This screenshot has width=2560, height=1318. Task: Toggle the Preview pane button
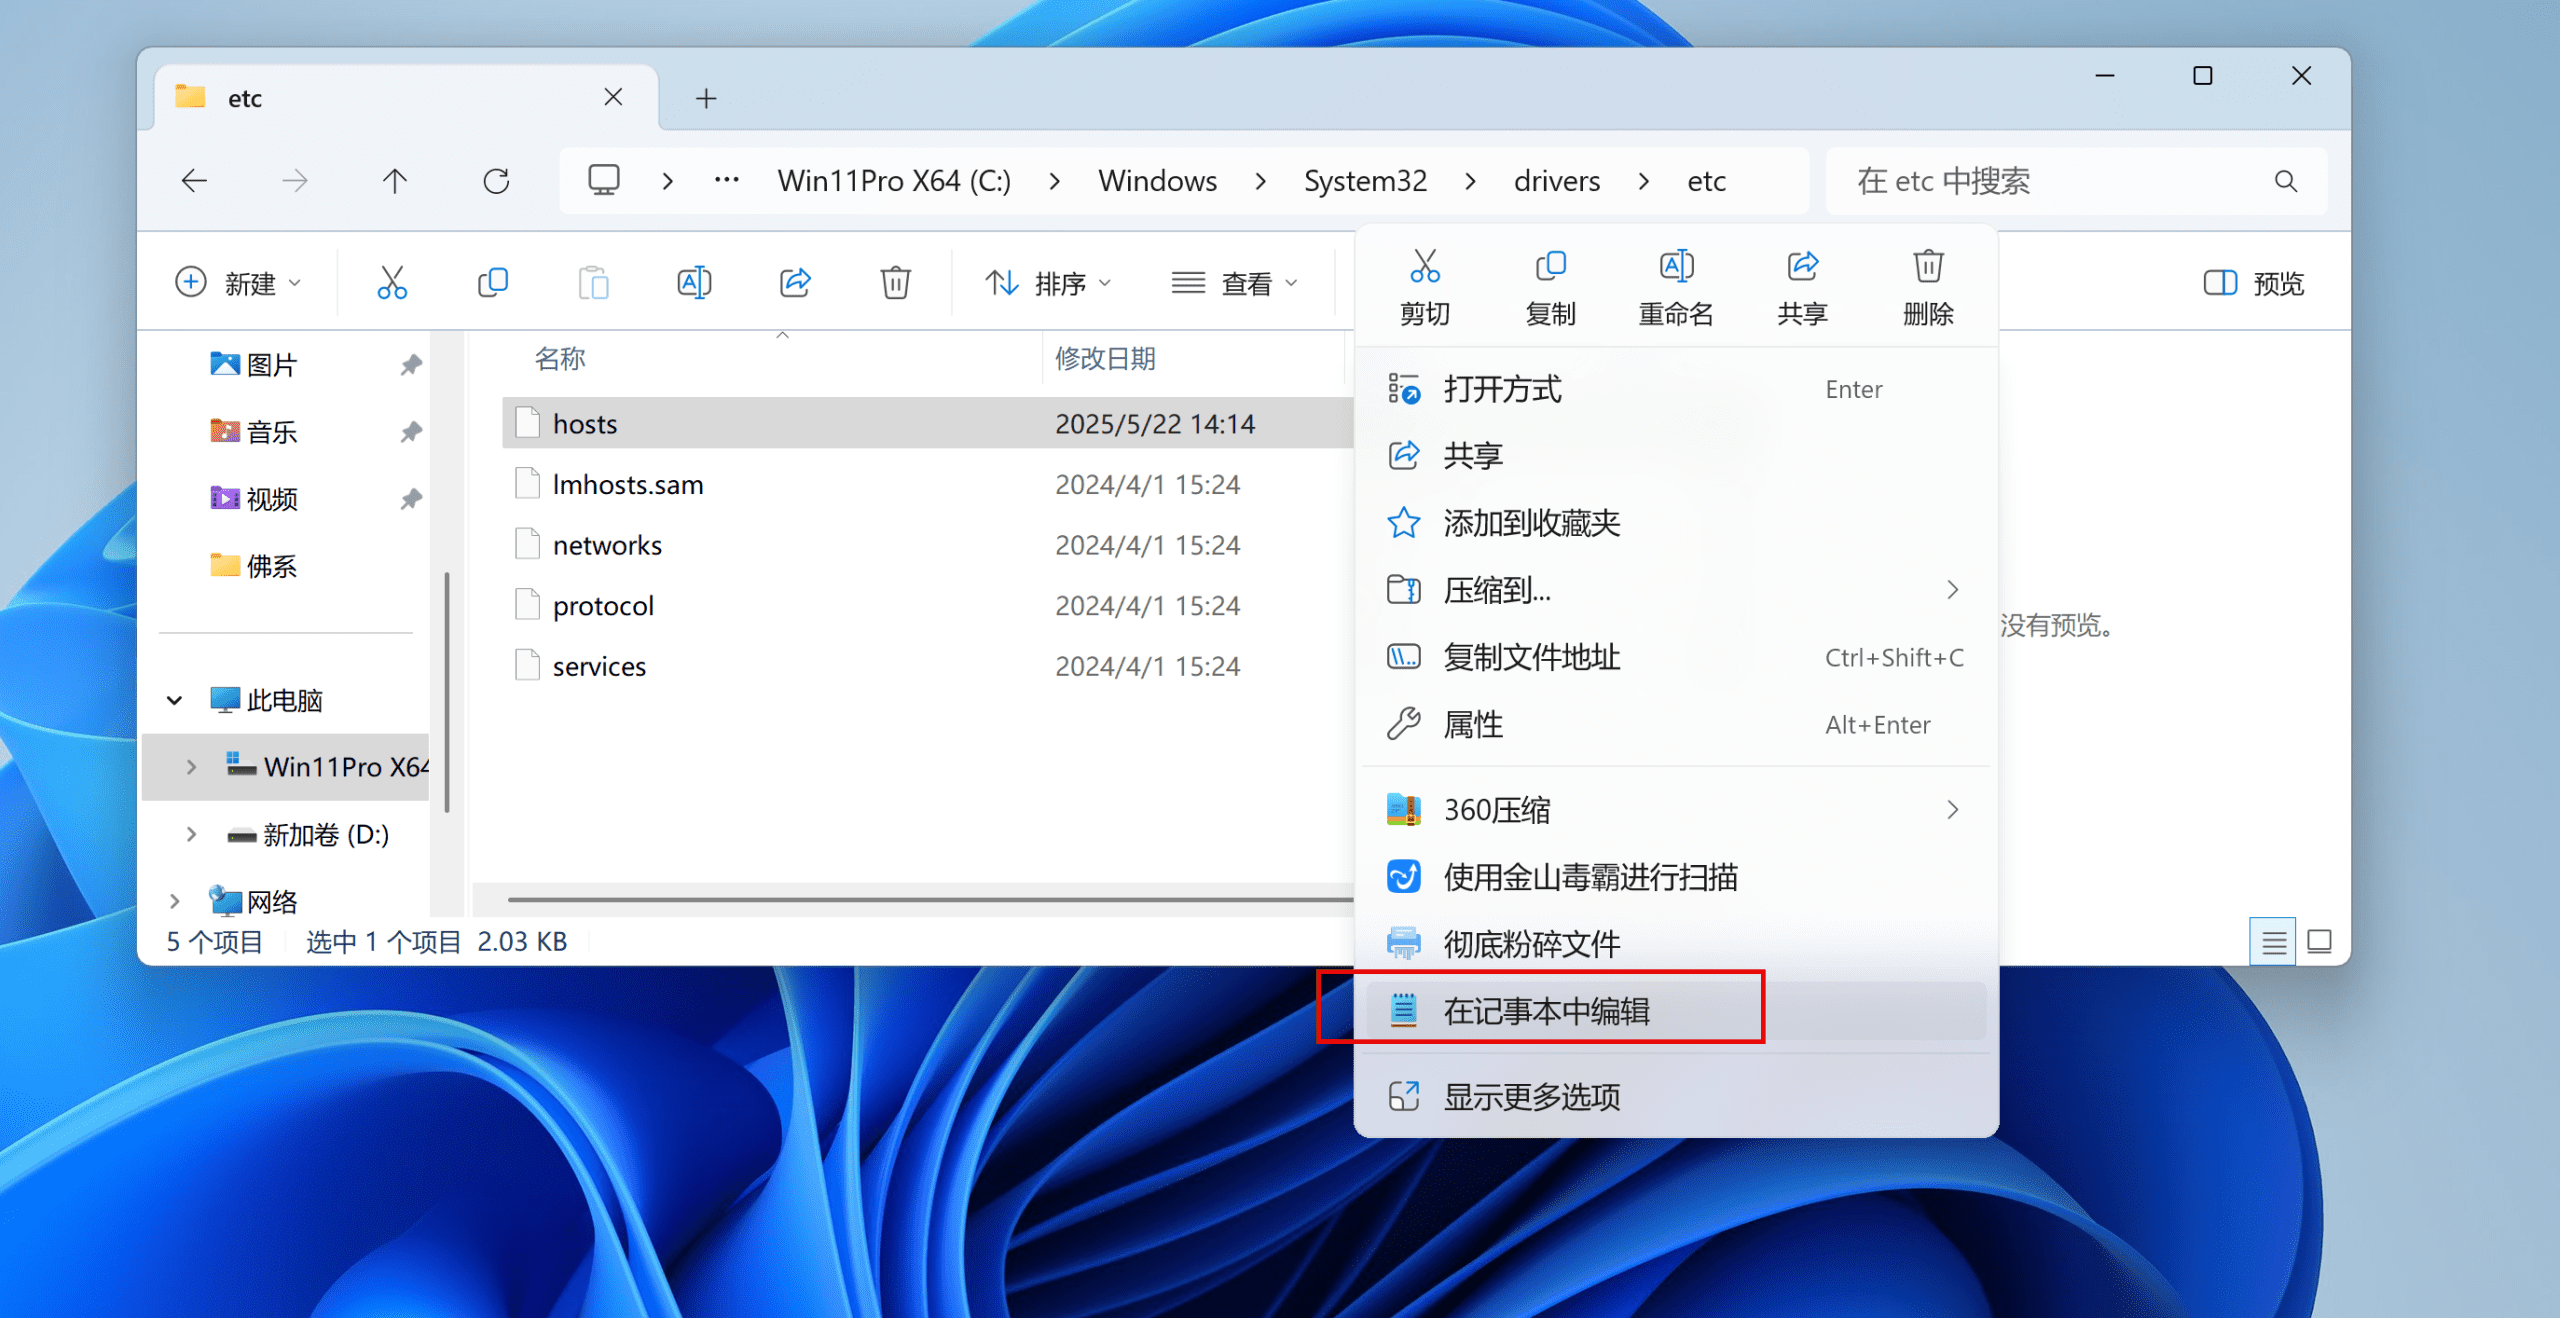click(2254, 283)
